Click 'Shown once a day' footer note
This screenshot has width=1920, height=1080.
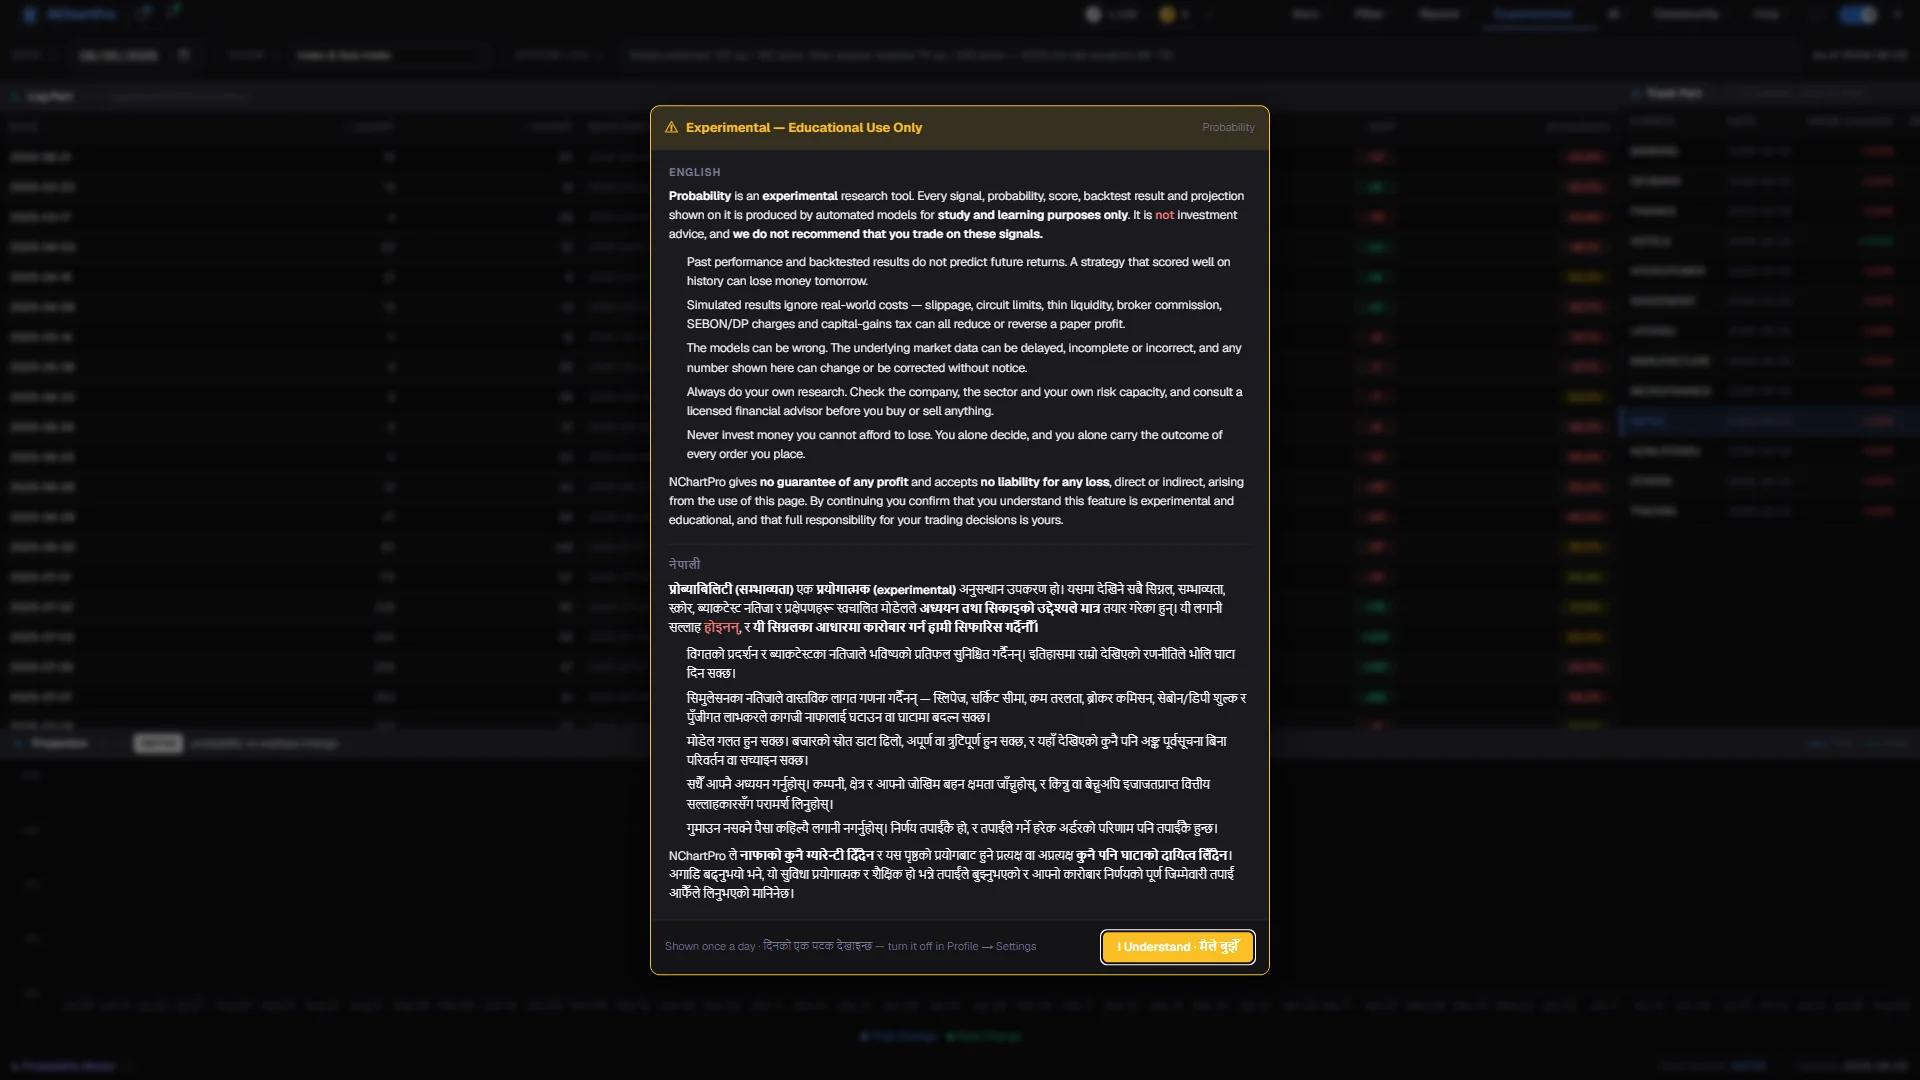[x=710, y=946]
